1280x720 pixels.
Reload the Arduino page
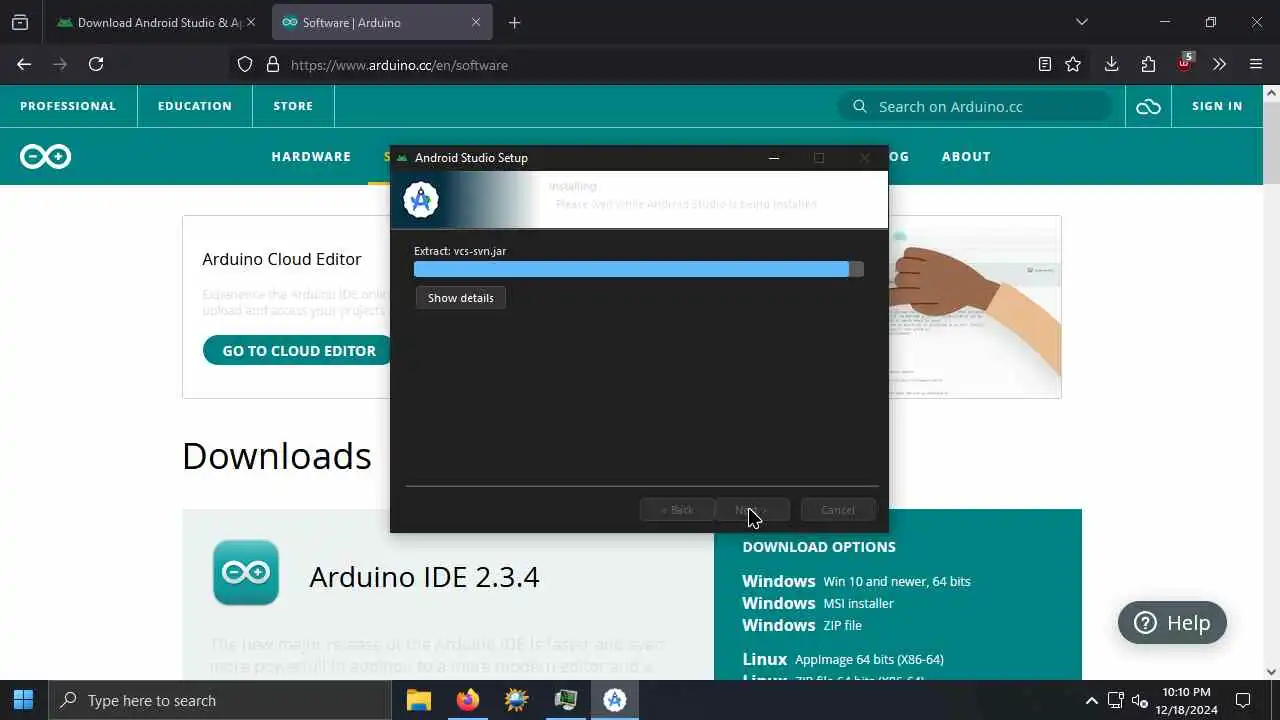coord(96,64)
